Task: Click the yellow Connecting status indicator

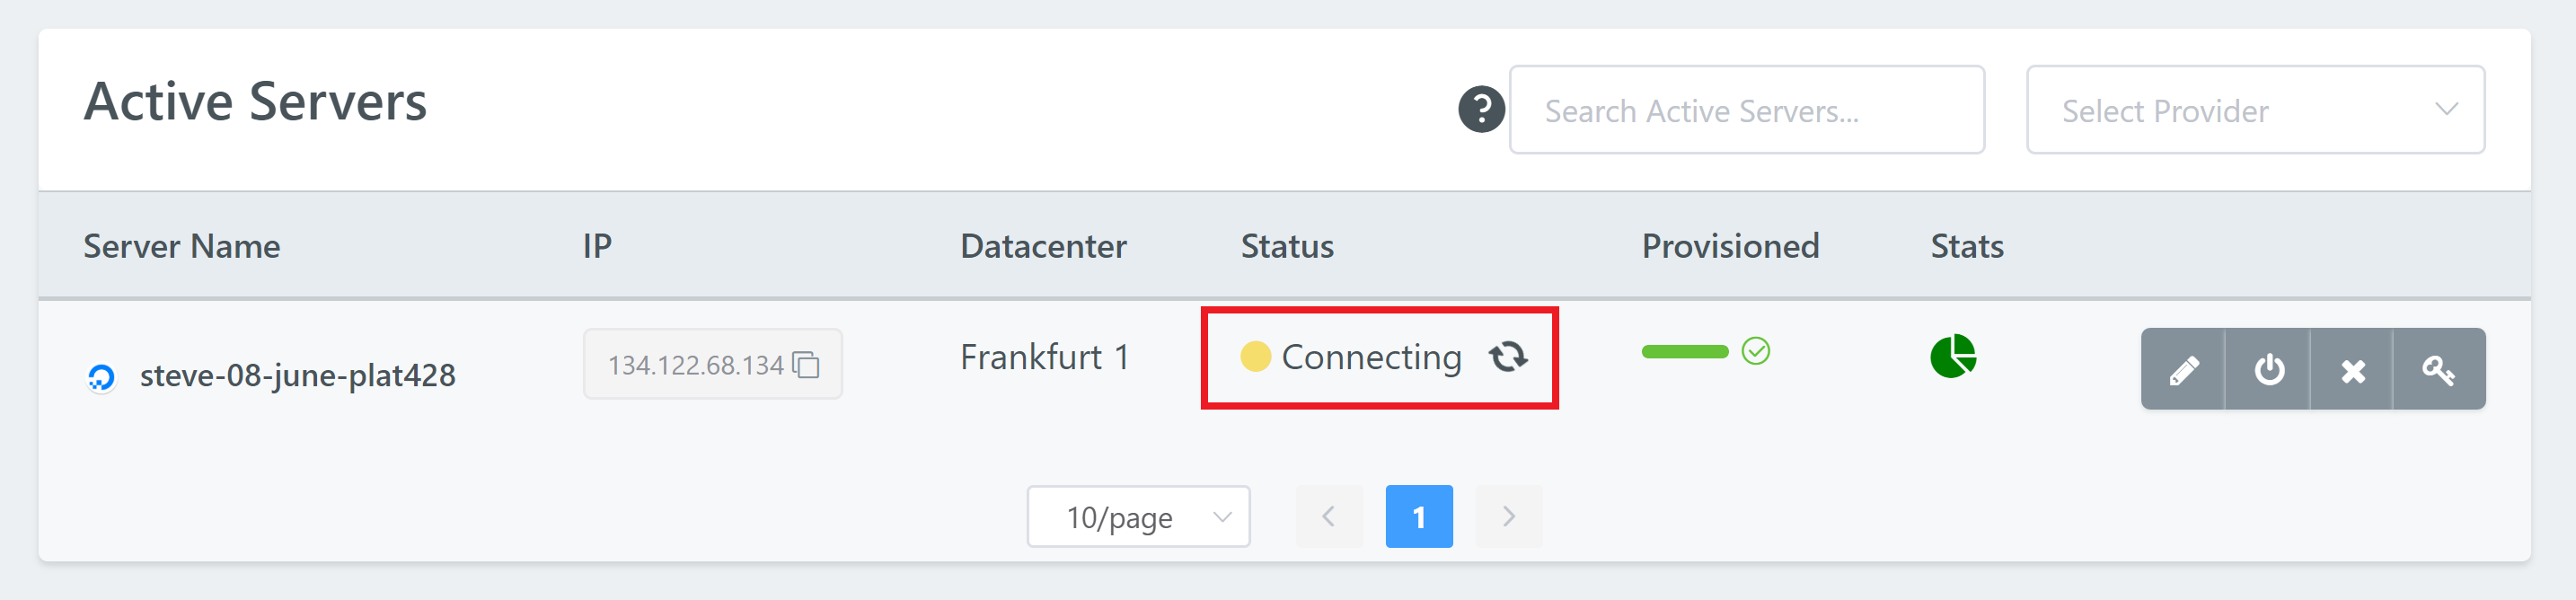Action: (x=1255, y=356)
